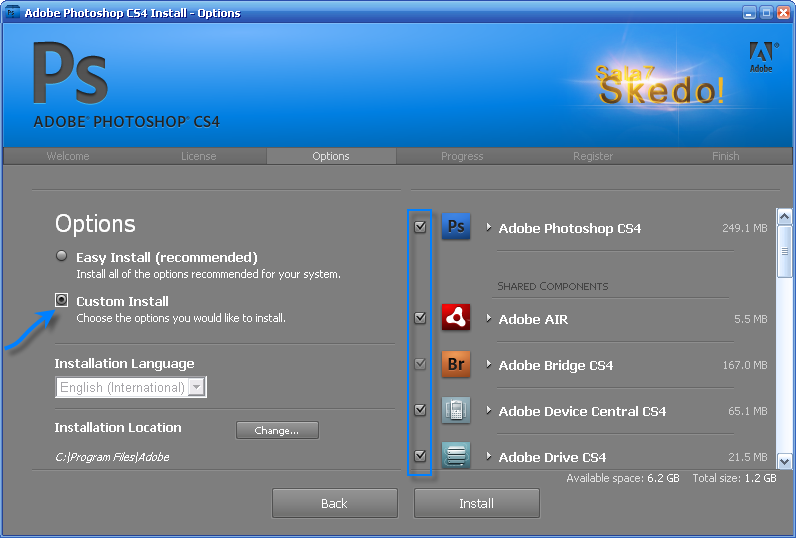Toggle the Adobe Bridge CS4 checkbox

point(420,364)
